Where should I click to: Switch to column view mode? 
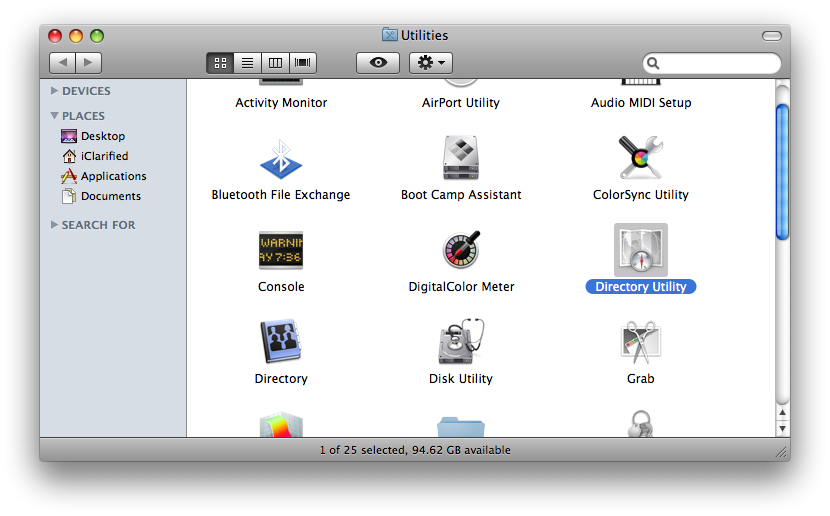(275, 63)
